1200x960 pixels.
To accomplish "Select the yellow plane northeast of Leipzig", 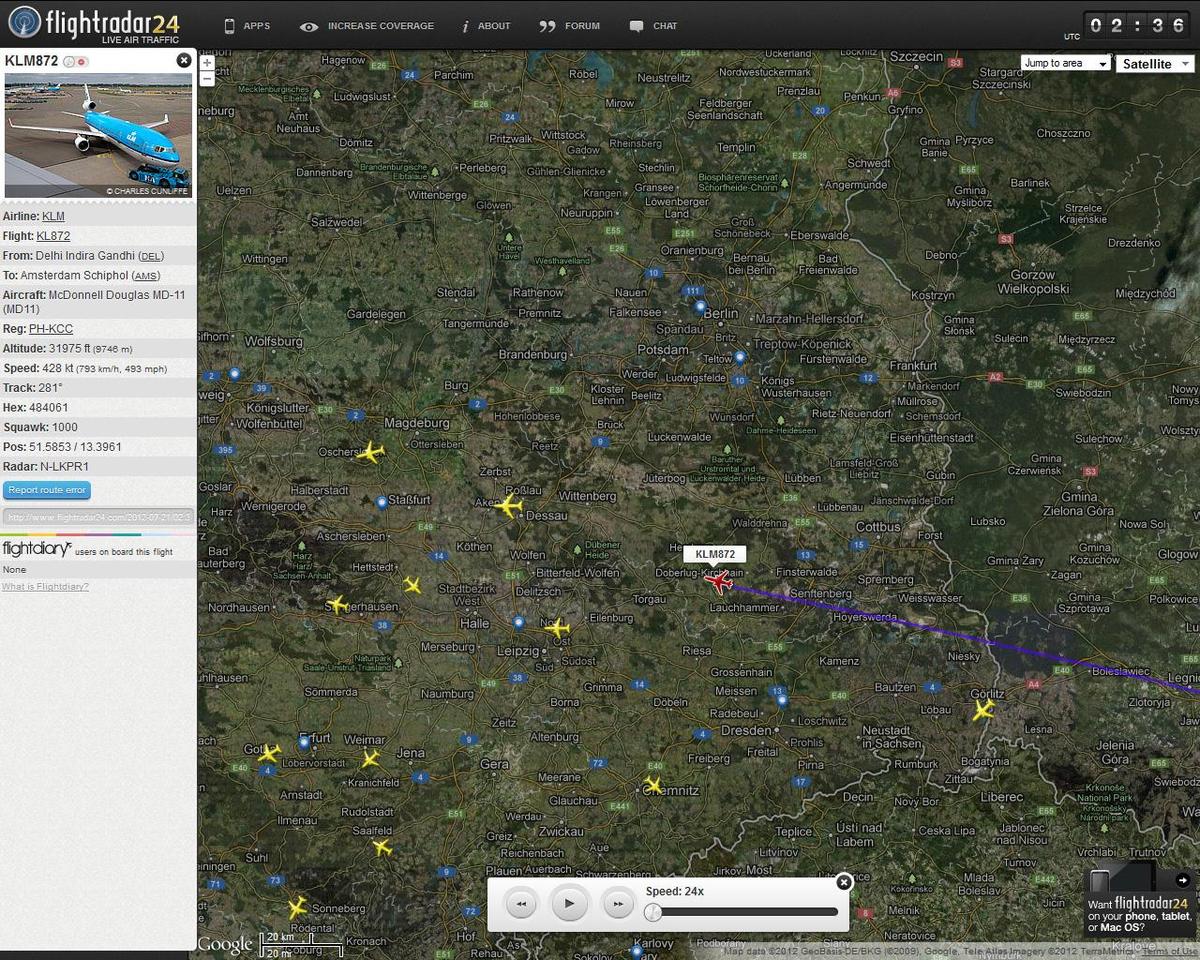I will click(x=557, y=628).
